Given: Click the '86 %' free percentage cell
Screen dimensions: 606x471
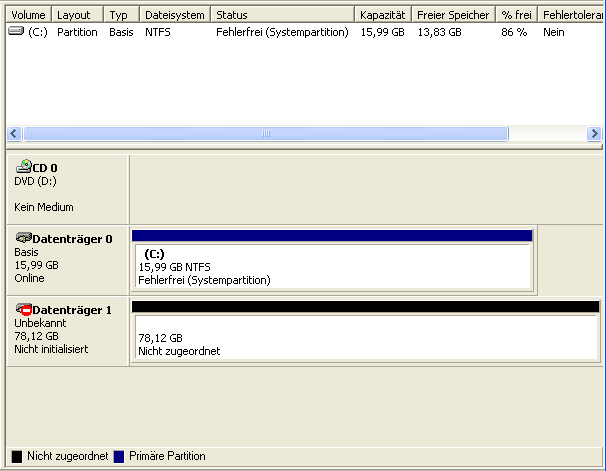Looking at the screenshot, I should coord(514,32).
